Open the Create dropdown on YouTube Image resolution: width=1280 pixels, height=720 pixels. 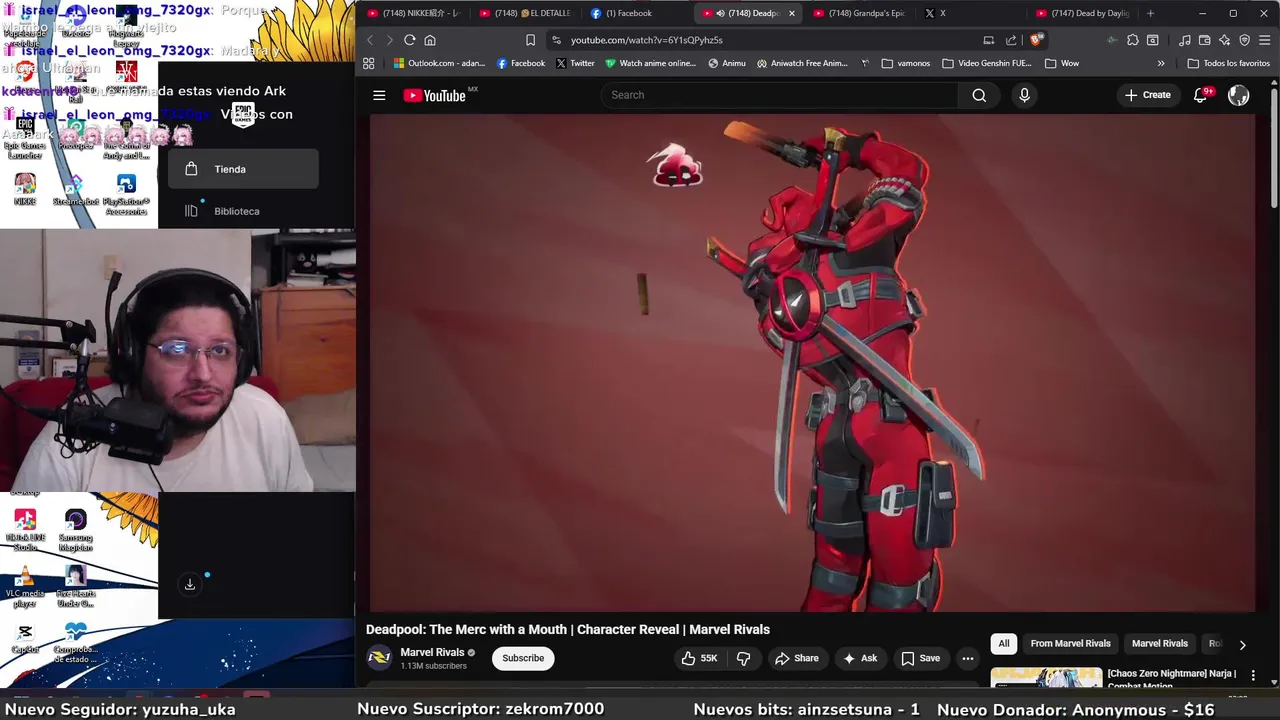(1148, 95)
